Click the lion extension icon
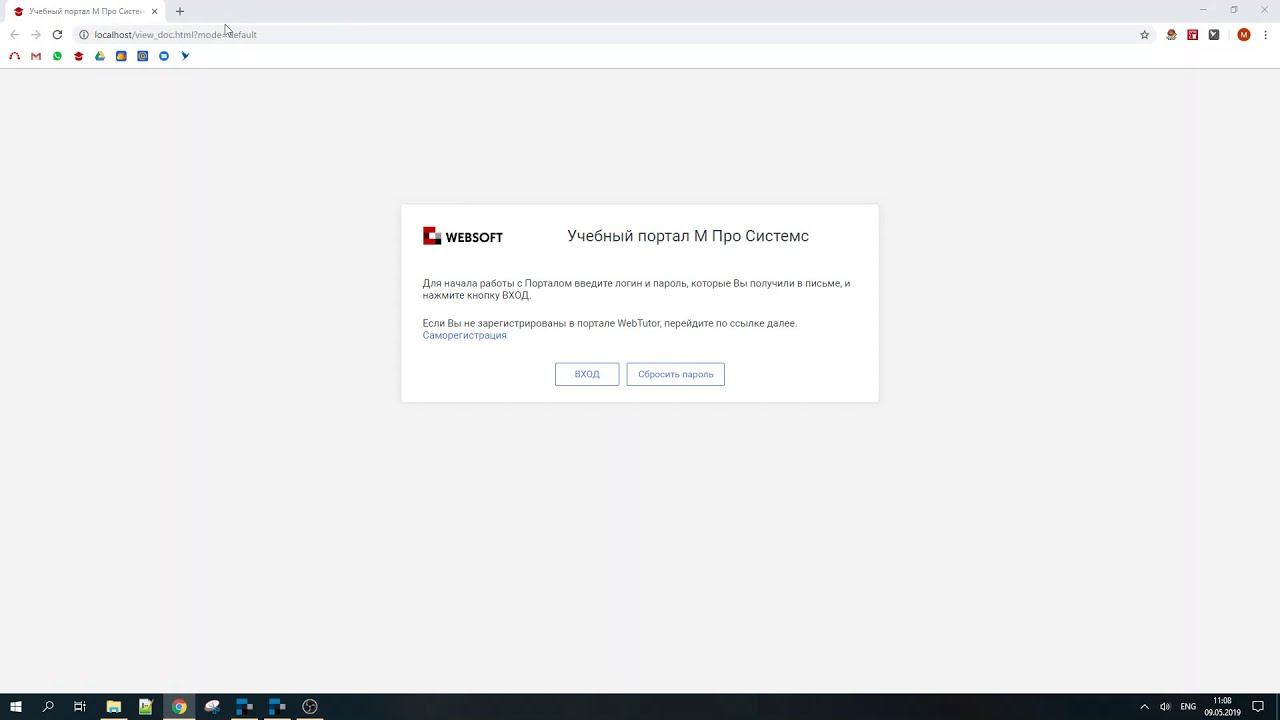The image size is (1280, 720). [1171, 34]
